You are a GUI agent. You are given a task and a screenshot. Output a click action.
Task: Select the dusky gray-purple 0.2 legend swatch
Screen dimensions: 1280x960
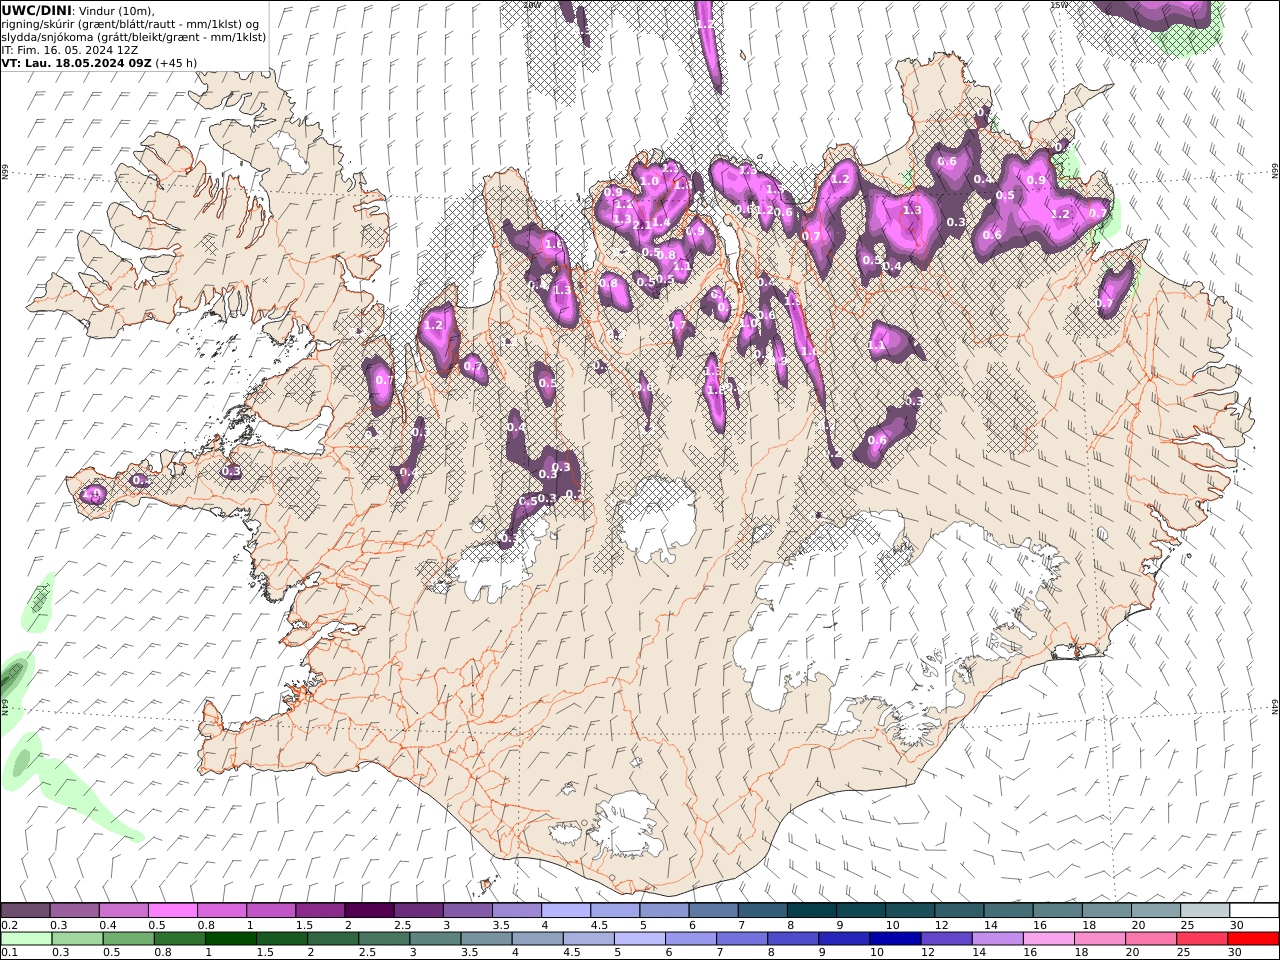click(x=25, y=911)
